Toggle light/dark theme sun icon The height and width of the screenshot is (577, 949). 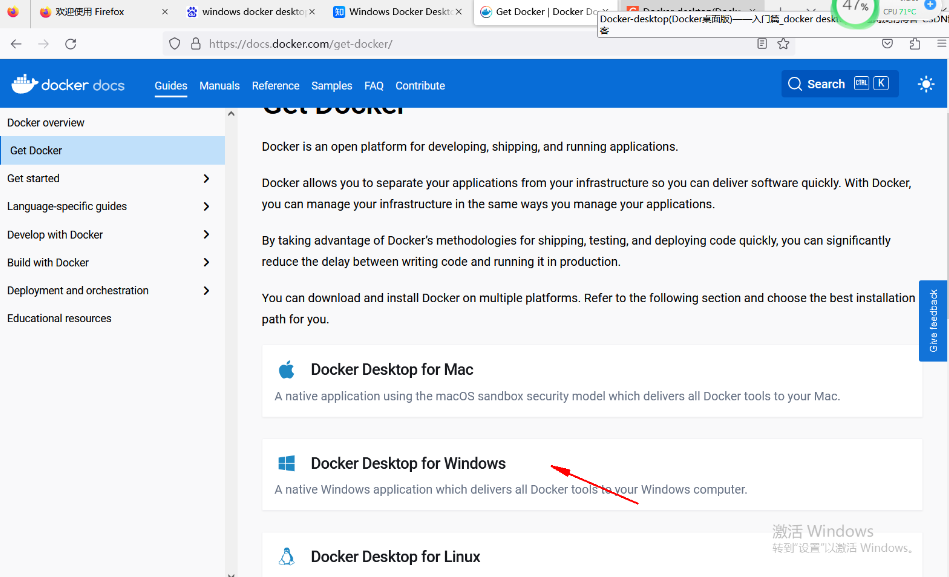point(925,84)
